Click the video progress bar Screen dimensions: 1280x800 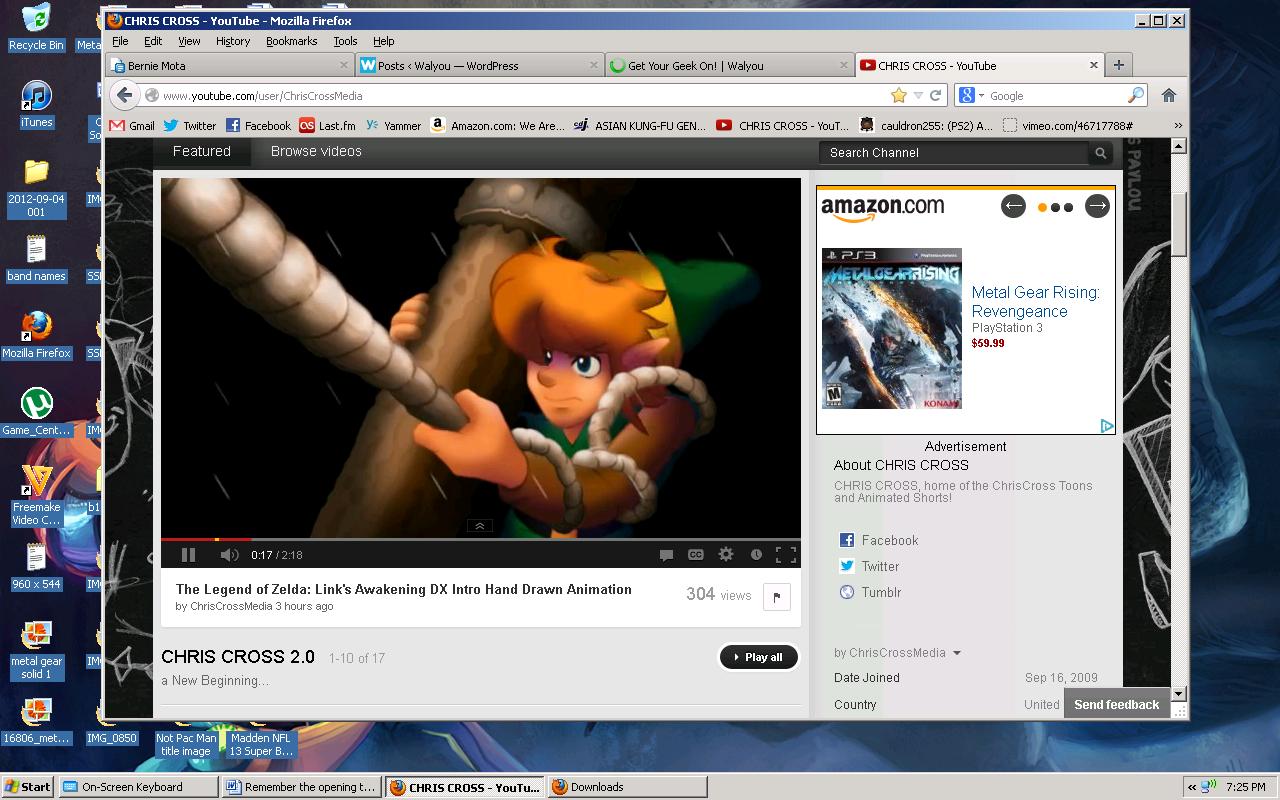[x=480, y=540]
